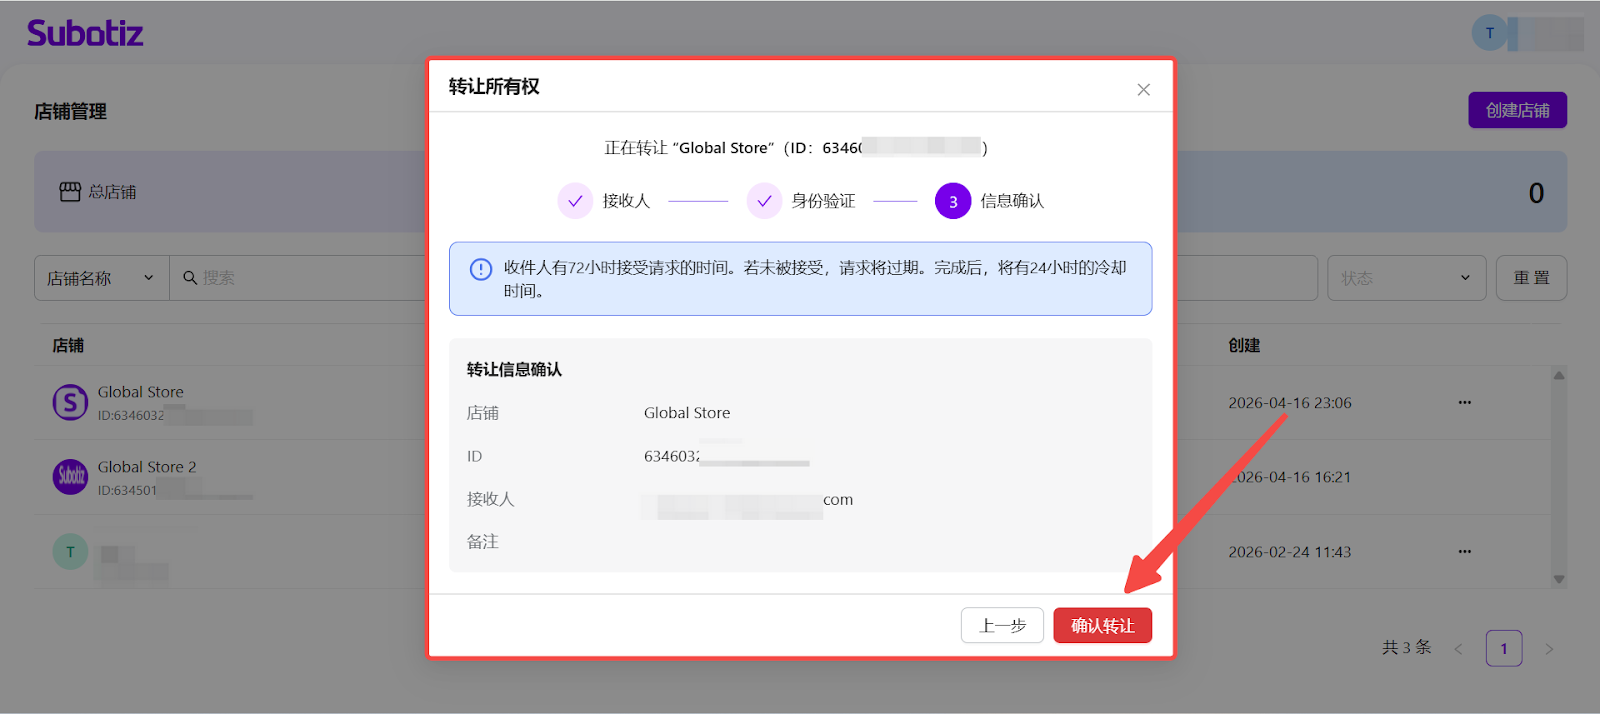Go back with the 上一步 button
Screen dimensions: 1600x714
click(1002, 626)
